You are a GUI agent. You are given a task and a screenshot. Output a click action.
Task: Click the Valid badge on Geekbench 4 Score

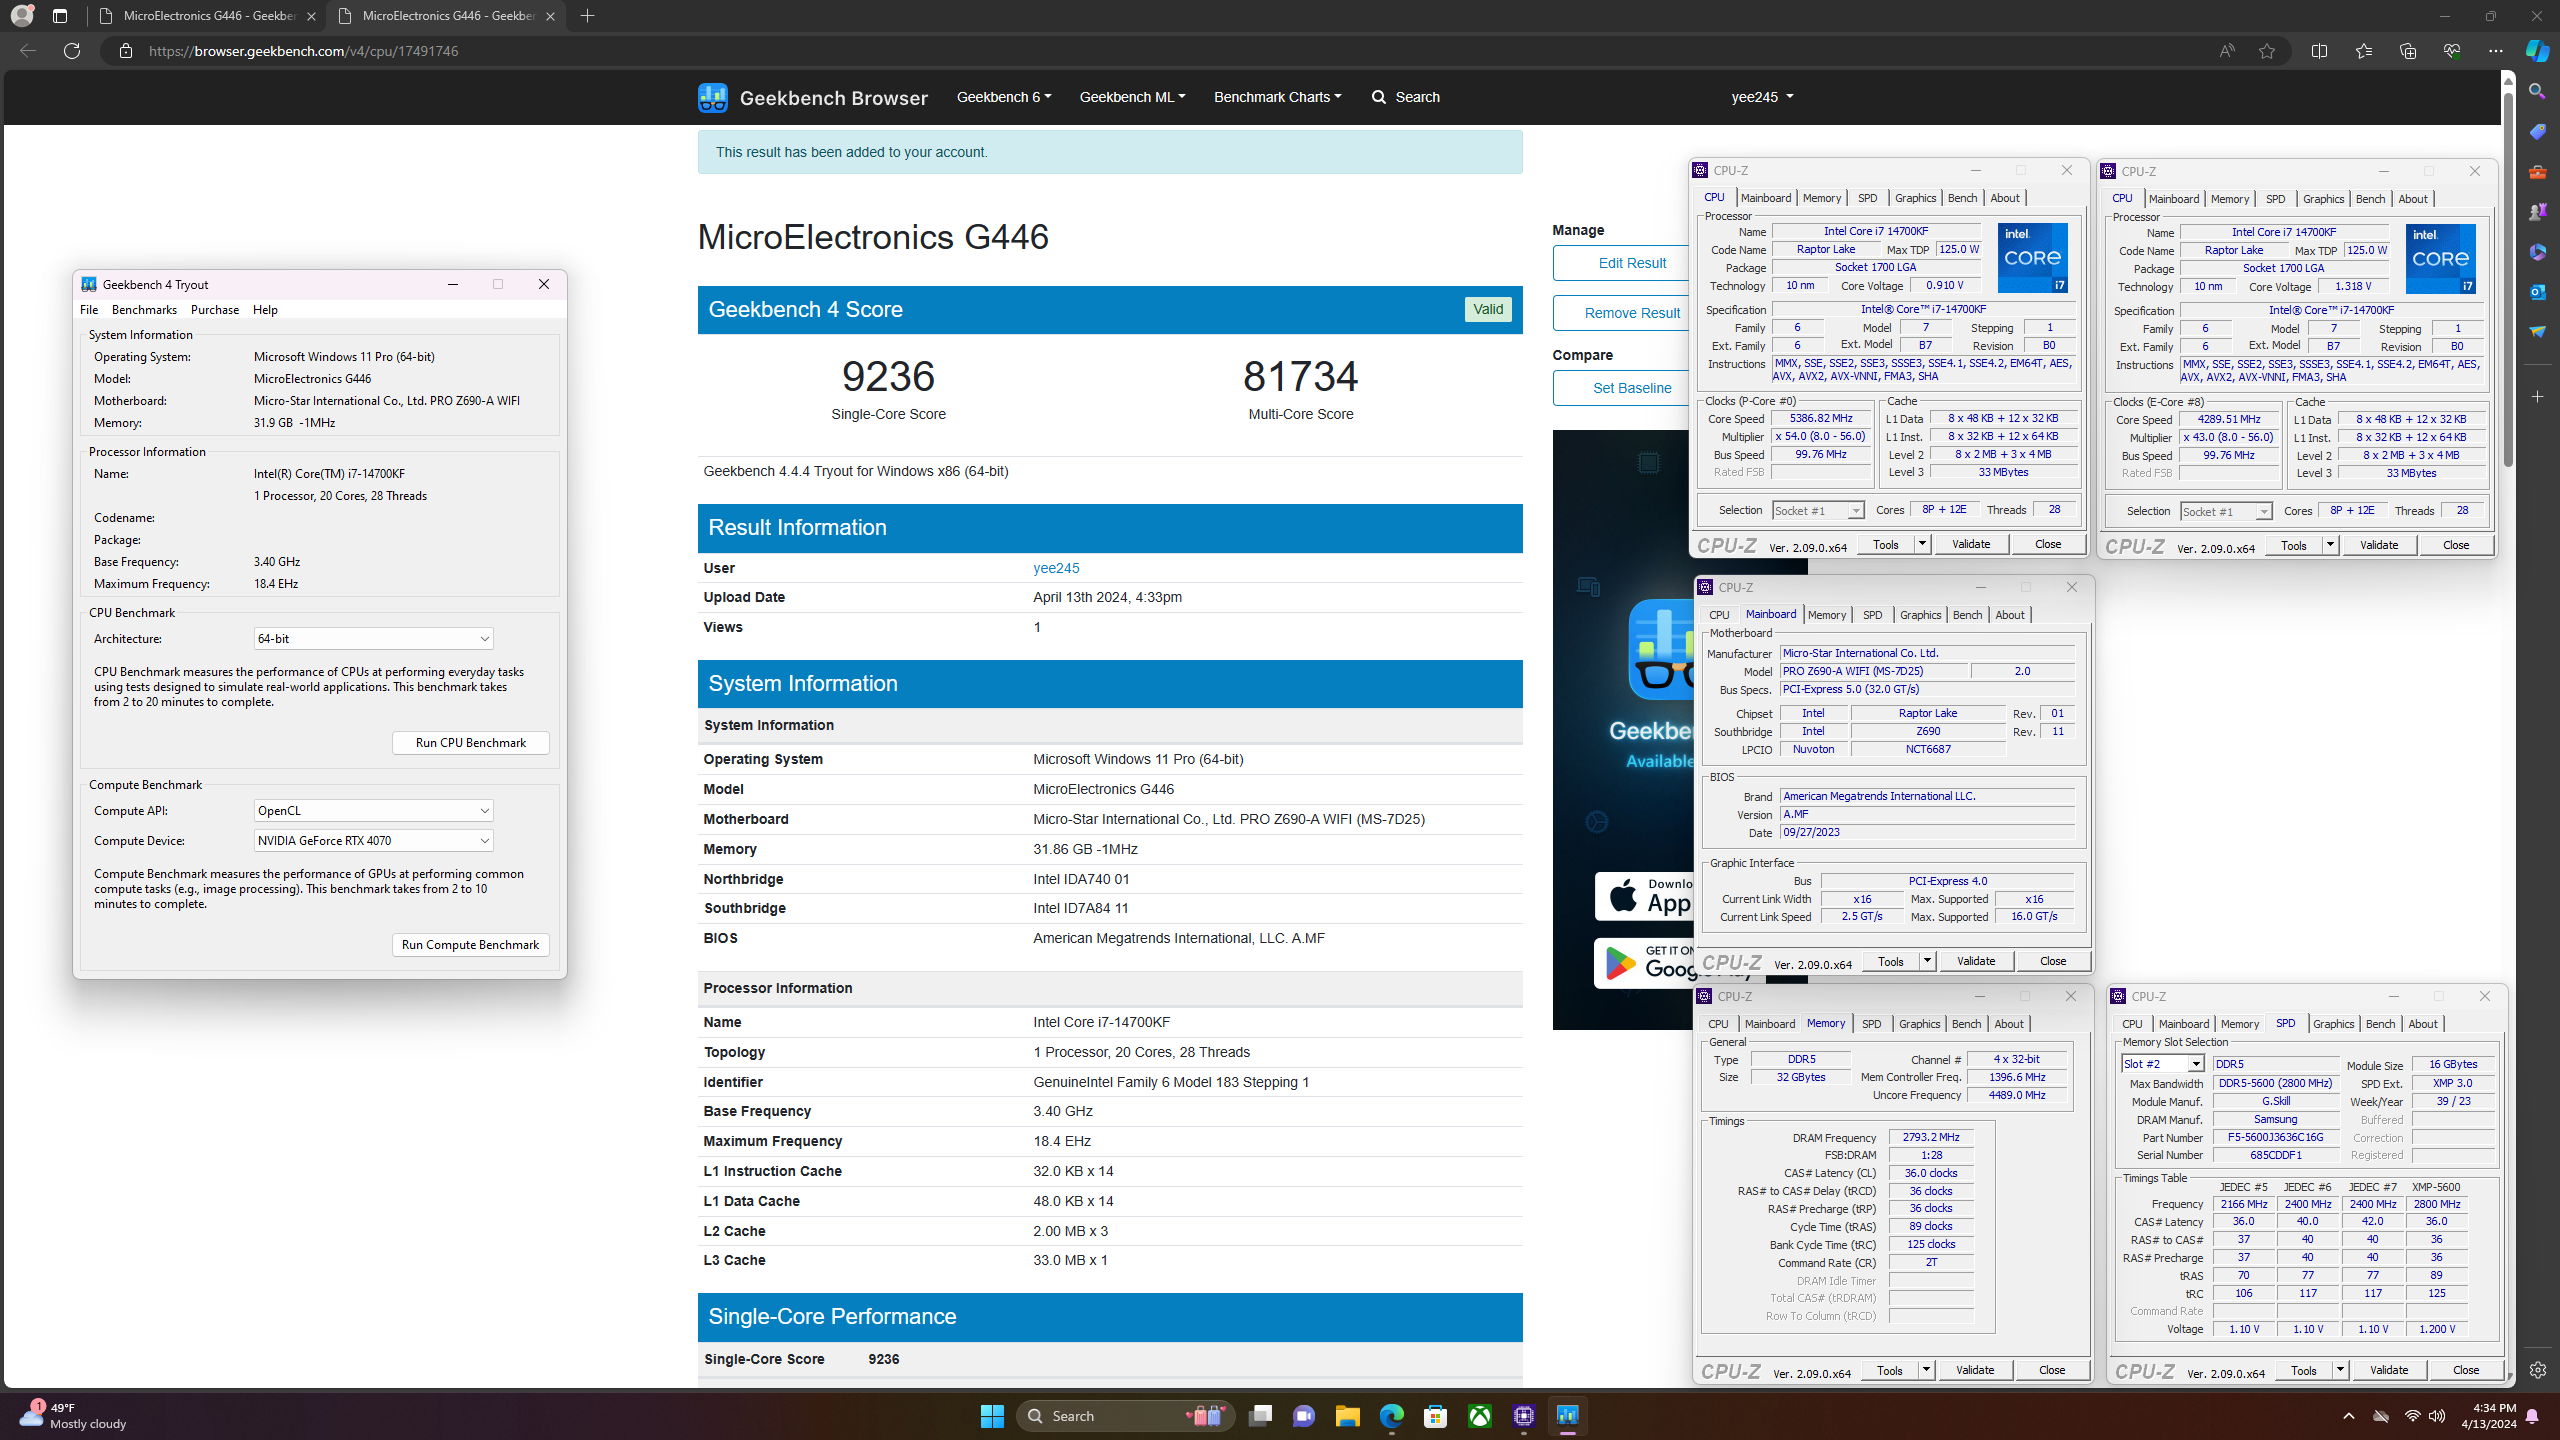(x=1488, y=310)
